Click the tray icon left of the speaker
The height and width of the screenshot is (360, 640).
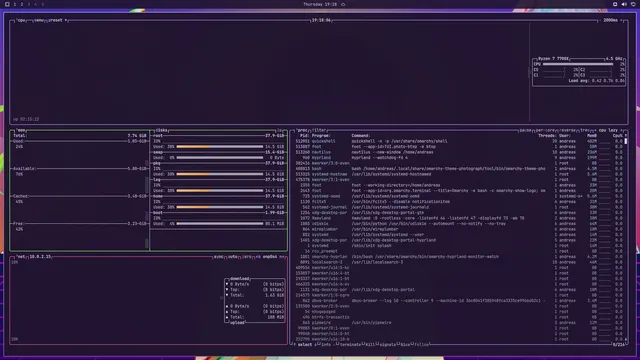[615, 4]
